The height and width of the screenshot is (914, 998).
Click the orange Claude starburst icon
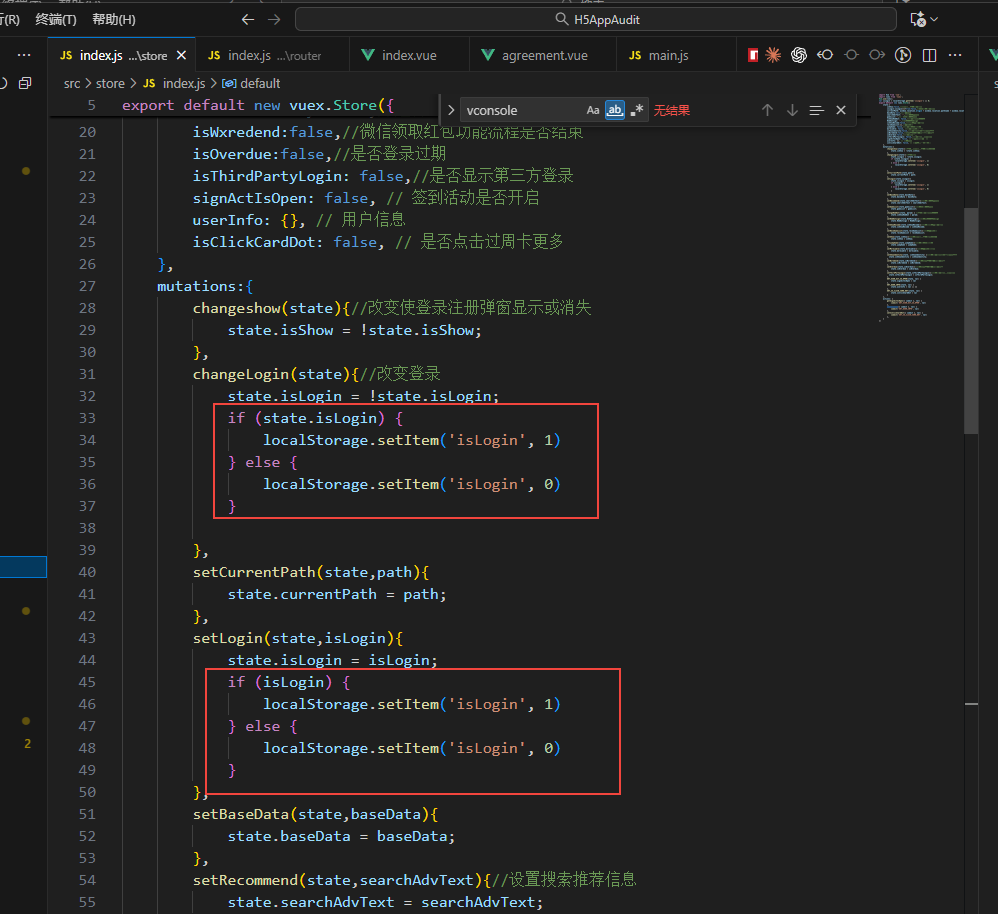click(773, 55)
